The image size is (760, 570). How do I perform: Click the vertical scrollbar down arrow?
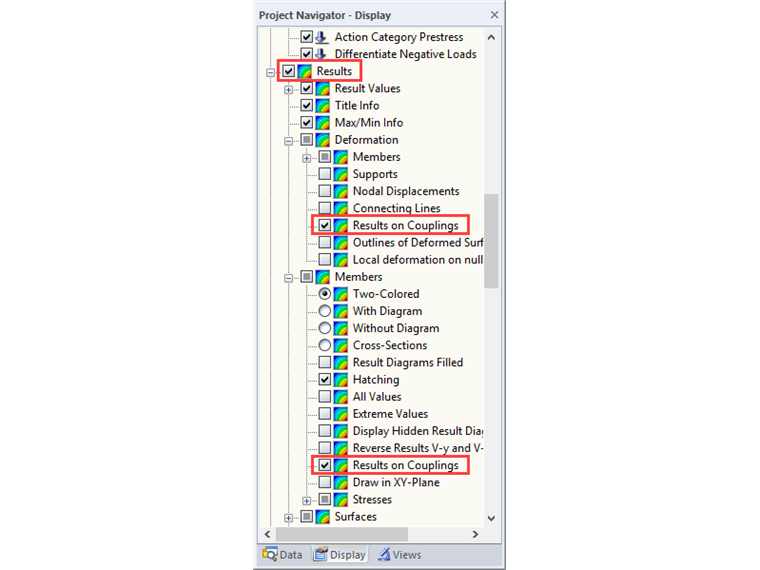coord(491,518)
